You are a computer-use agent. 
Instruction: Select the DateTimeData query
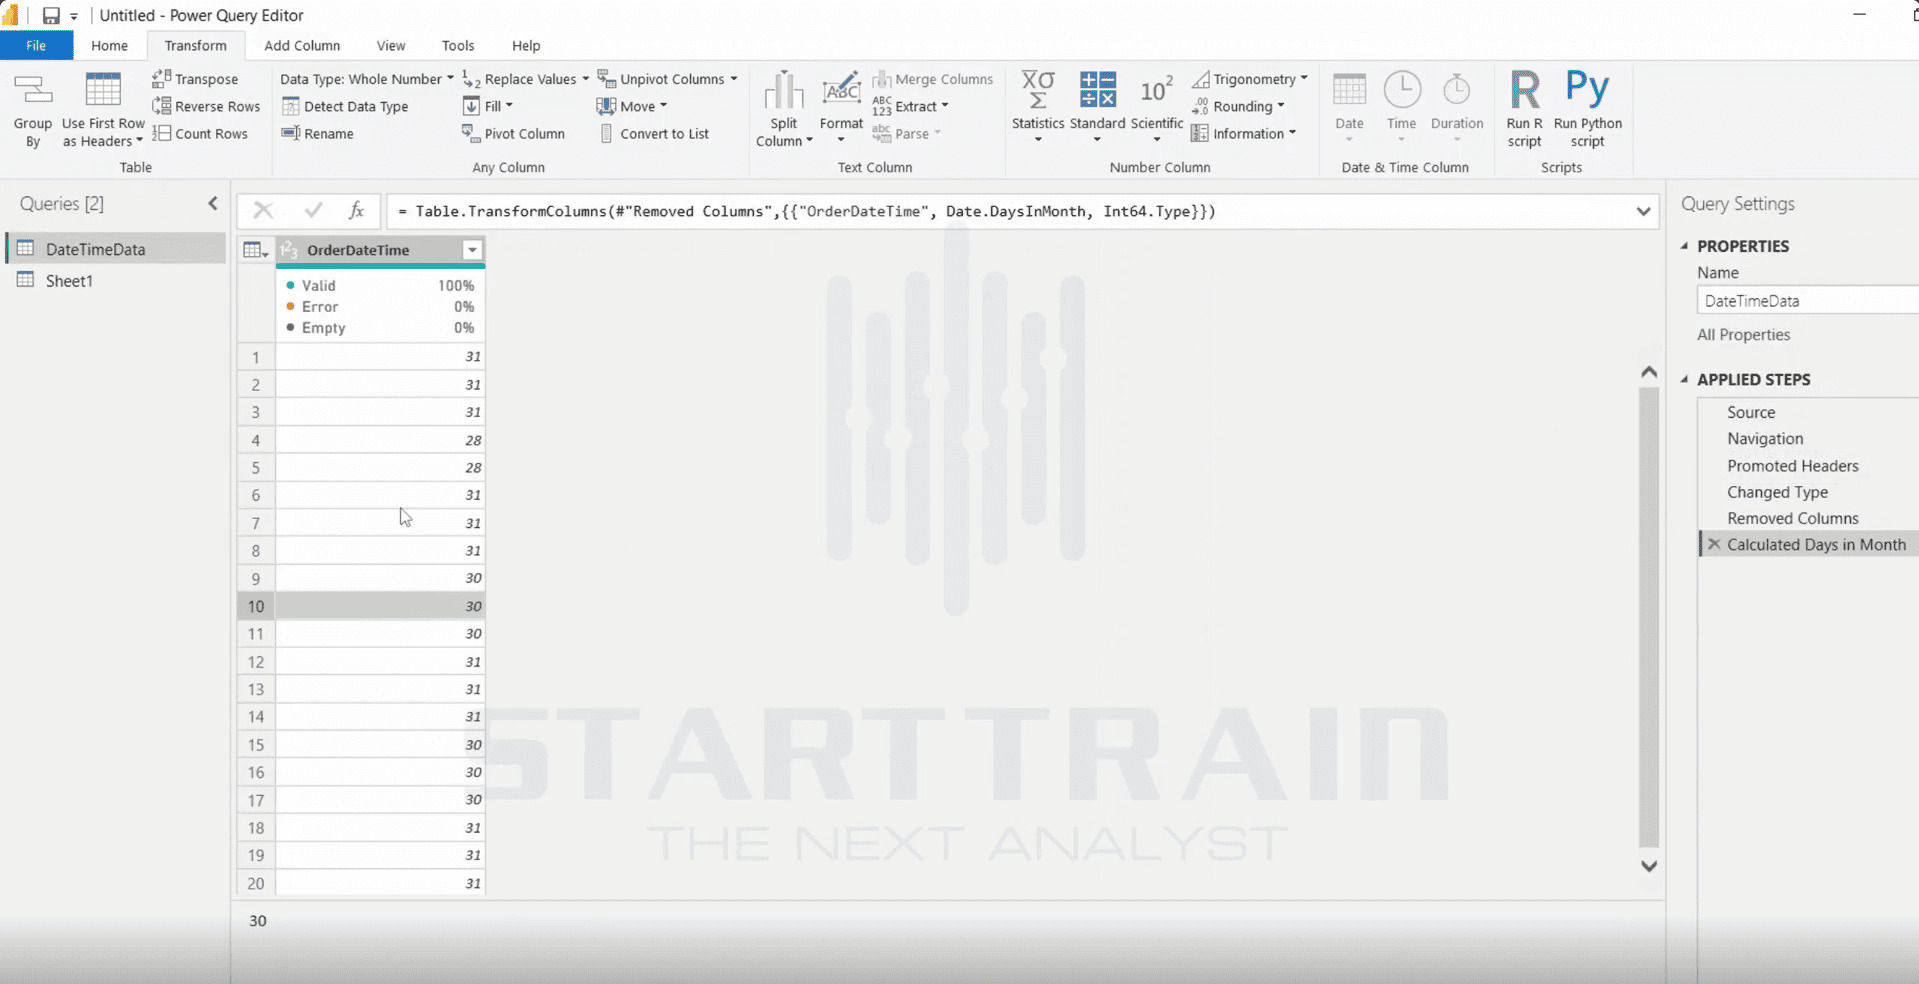click(117, 249)
